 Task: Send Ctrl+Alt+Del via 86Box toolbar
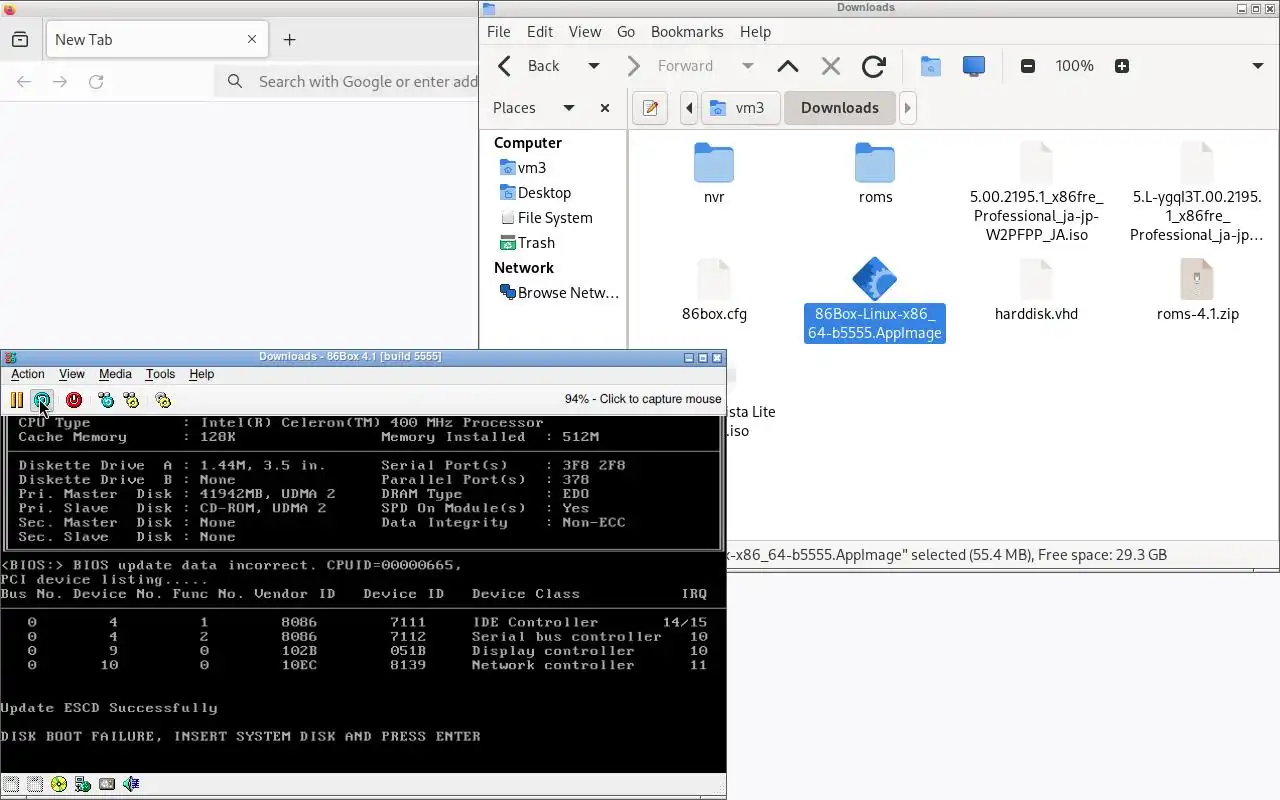[x=106, y=400]
